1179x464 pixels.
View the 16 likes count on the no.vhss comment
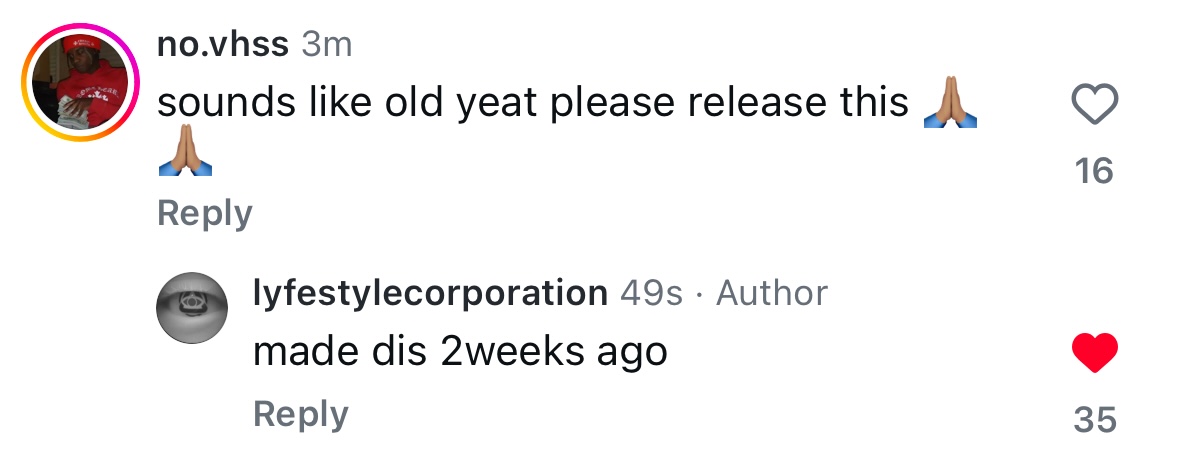1094,171
